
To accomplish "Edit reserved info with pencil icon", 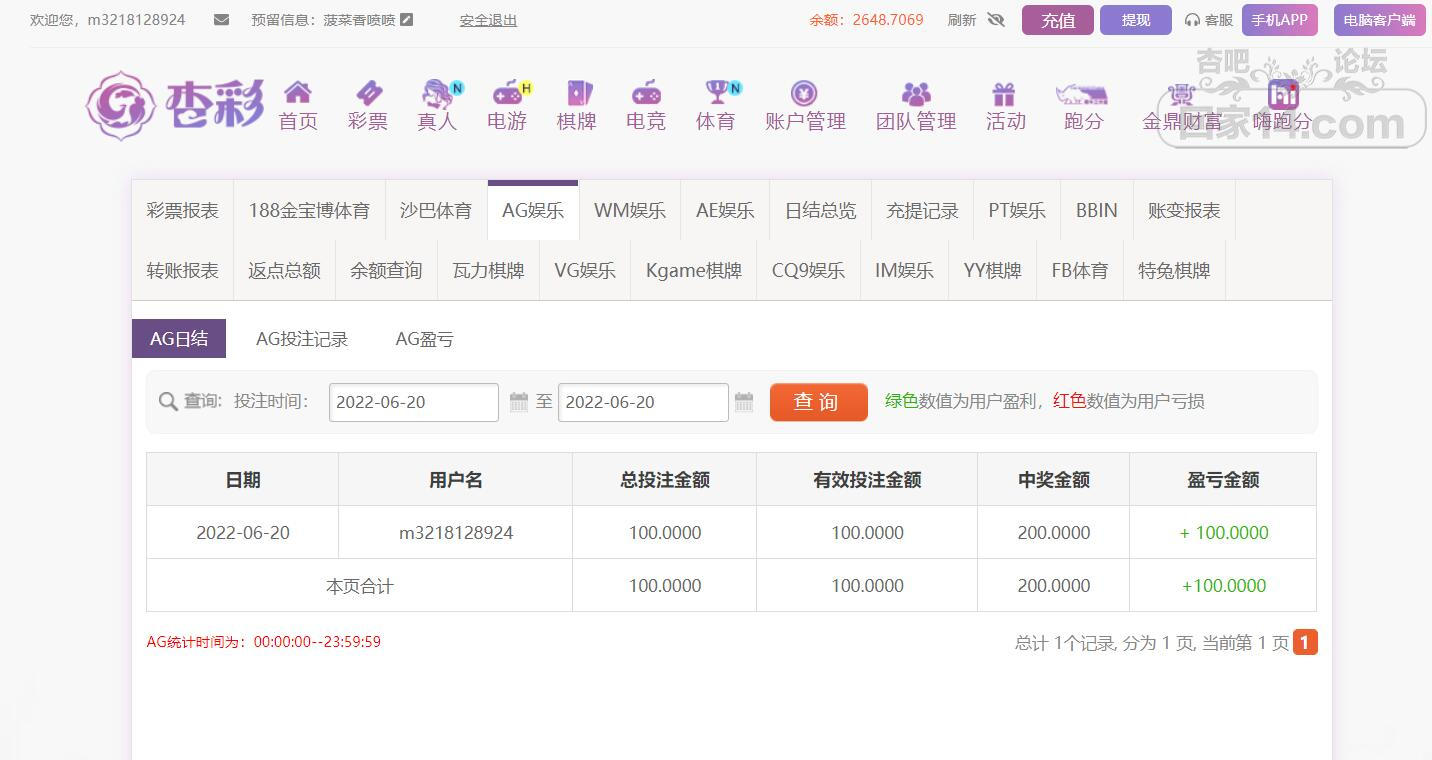I will pos(406,19).
